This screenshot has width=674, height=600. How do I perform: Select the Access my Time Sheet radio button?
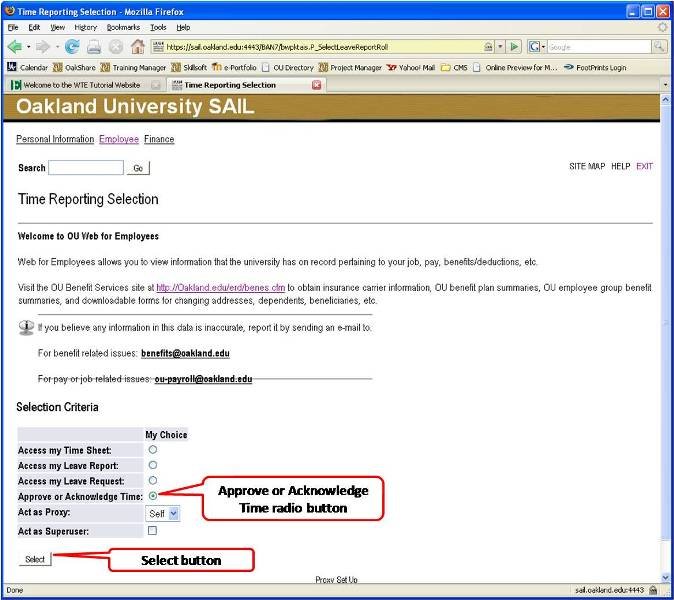pyautogui.click(x=152, y=450)
